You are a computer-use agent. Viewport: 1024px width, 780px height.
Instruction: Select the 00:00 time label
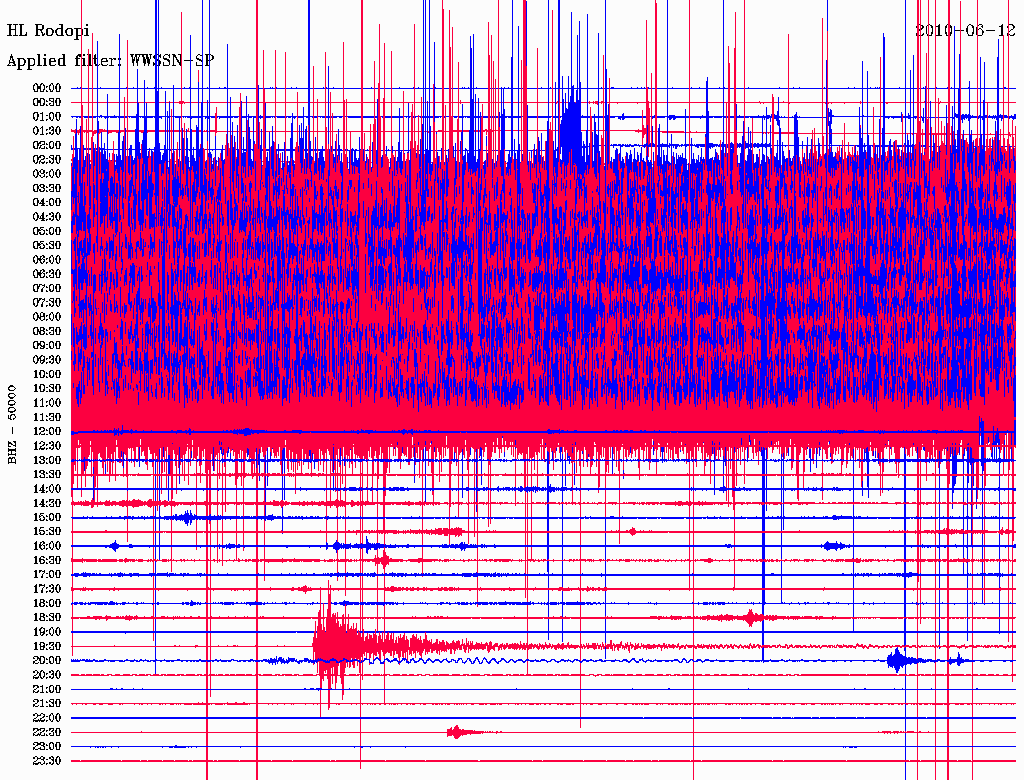(48, 88)
